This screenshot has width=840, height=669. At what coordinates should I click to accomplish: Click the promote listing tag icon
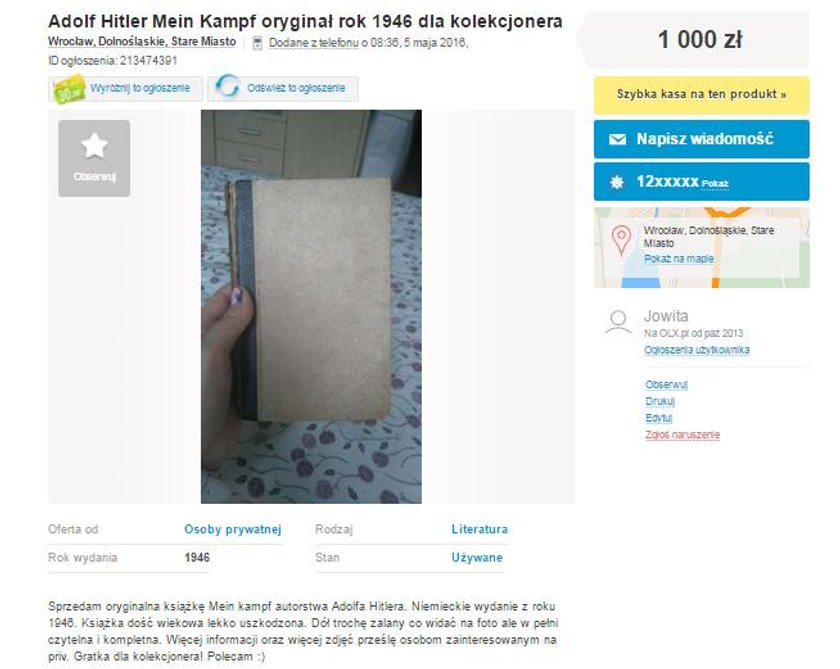click(69, 89)
